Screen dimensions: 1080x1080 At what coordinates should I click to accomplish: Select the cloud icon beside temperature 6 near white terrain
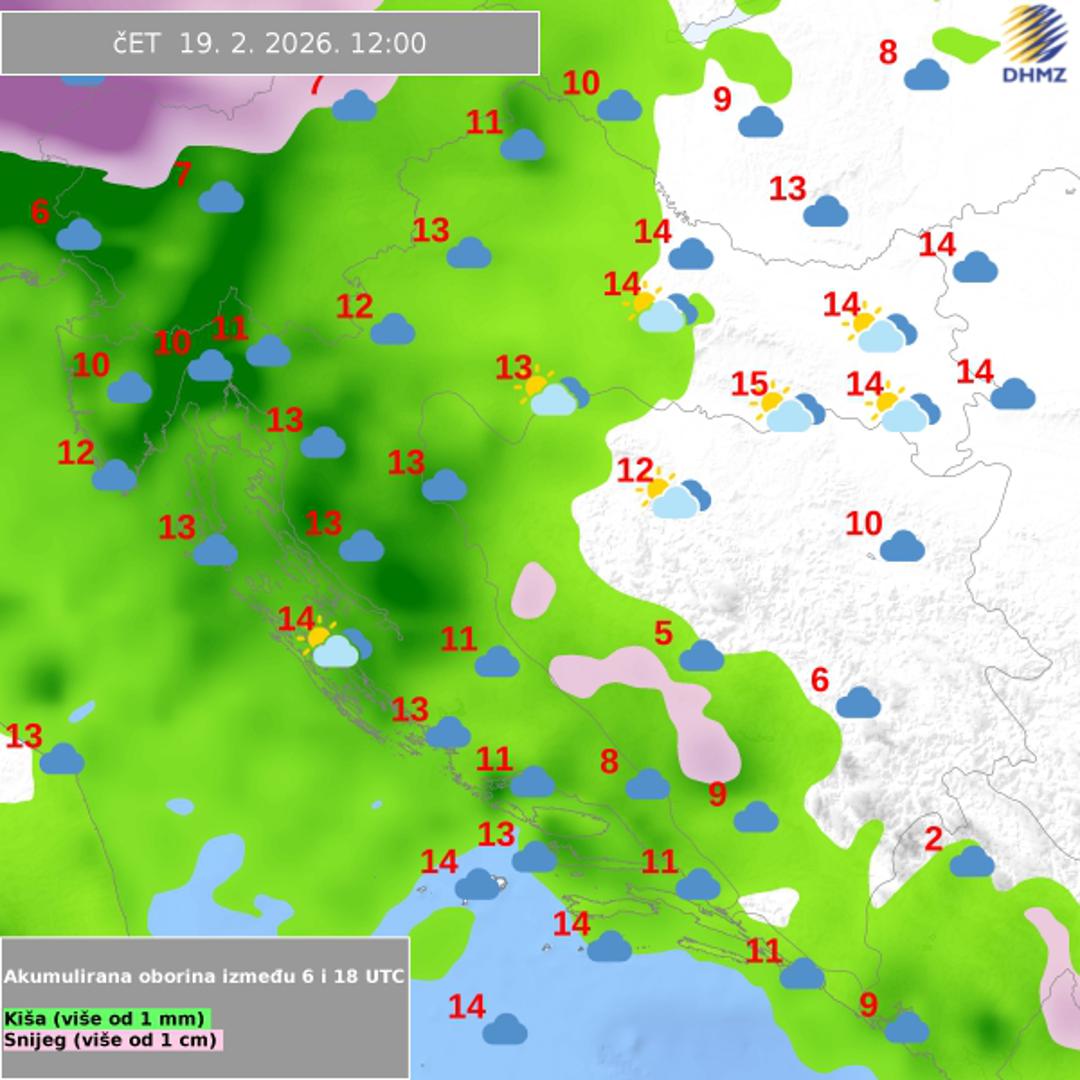click(858, 703)
